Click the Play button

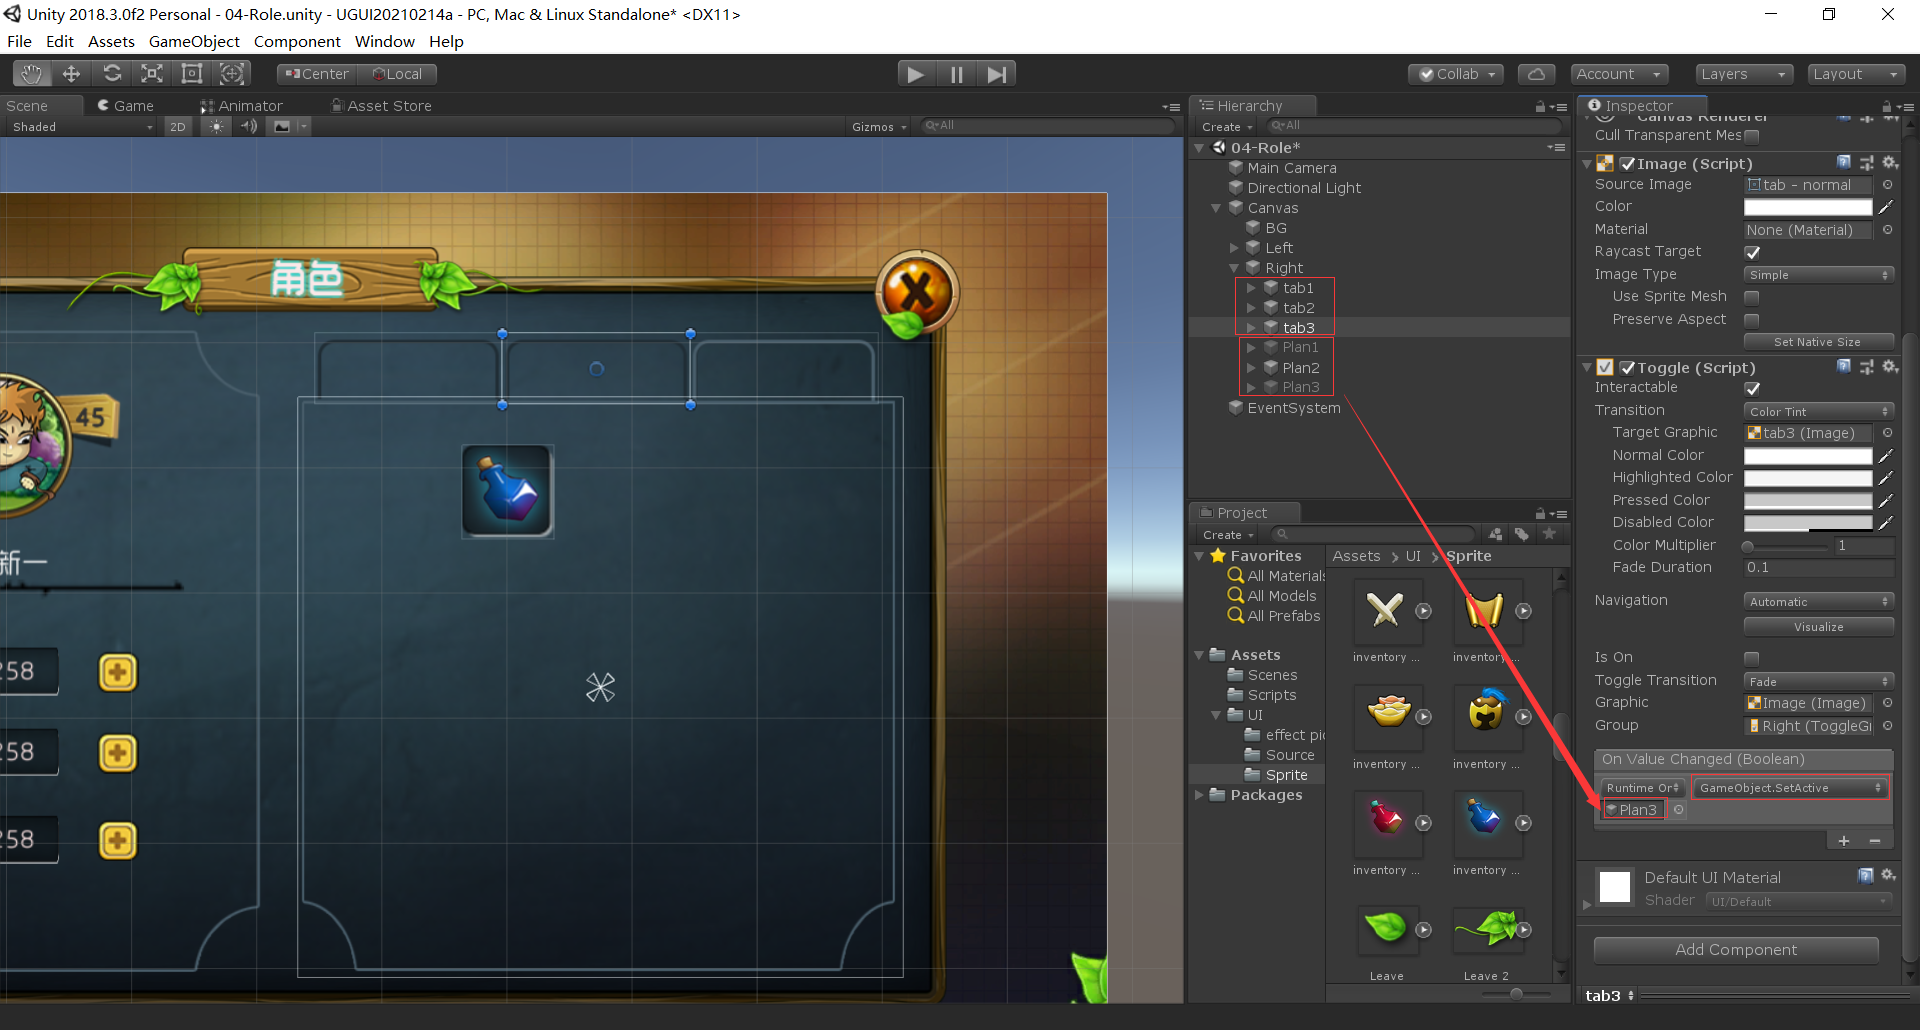[x=915, y=74]
